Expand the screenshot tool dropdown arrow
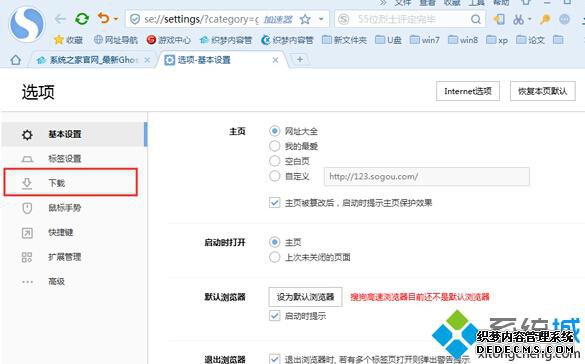 529,19
